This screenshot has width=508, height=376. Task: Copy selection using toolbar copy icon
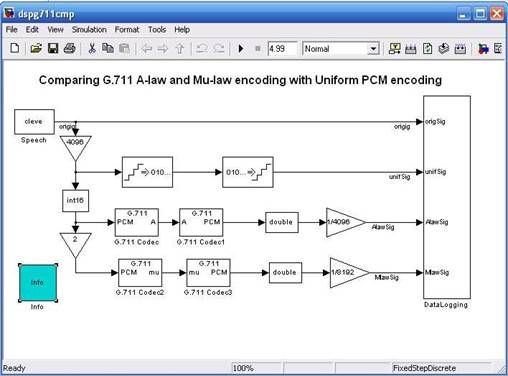pos(108,49)
